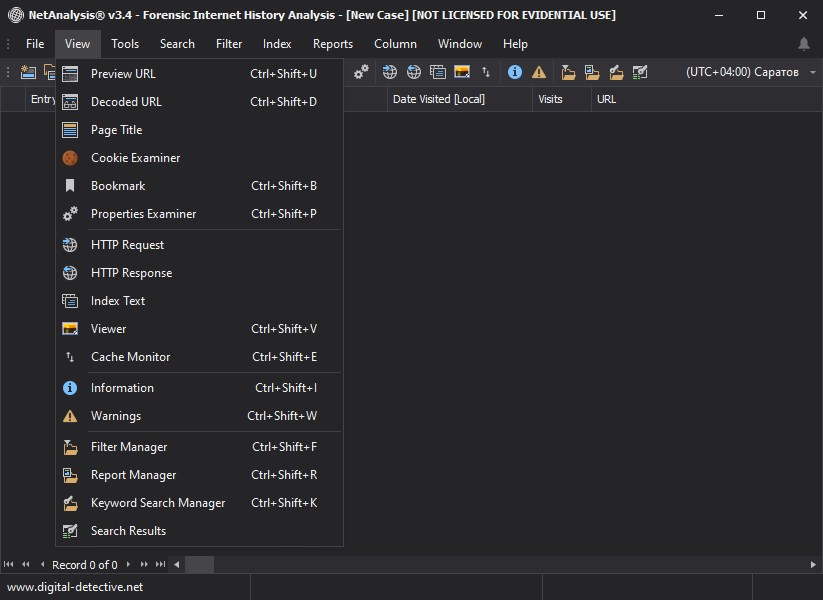Click the notification bell icon
This screenshot has height=600, width=823.
point(804,44)
